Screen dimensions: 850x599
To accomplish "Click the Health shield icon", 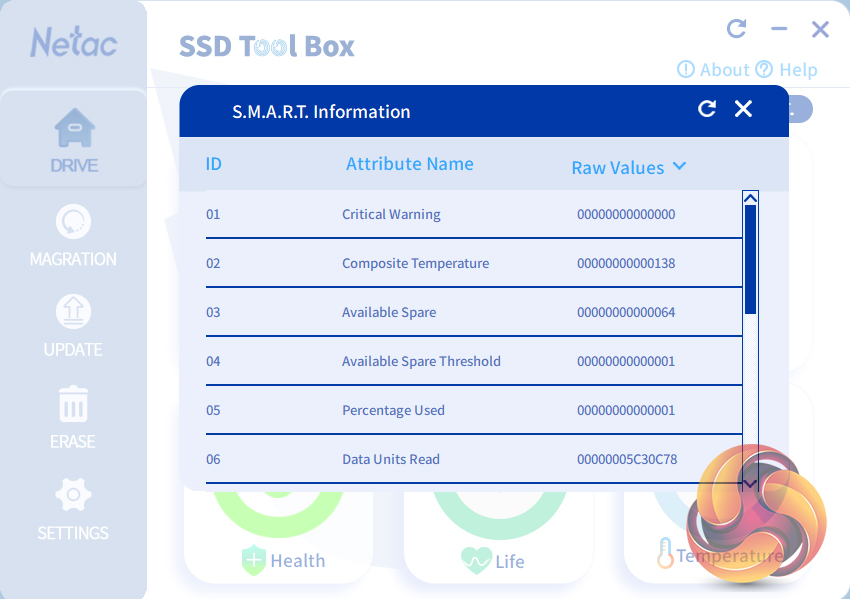I will click(254, 560).
